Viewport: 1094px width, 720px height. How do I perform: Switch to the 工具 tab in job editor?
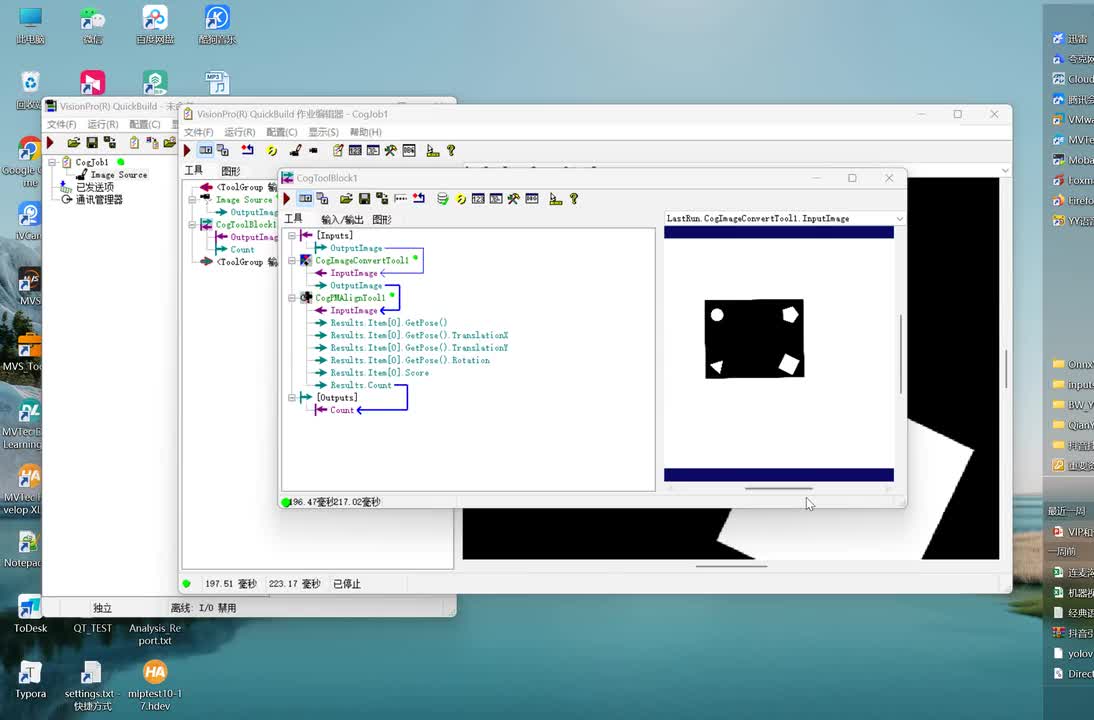(194, 170)
